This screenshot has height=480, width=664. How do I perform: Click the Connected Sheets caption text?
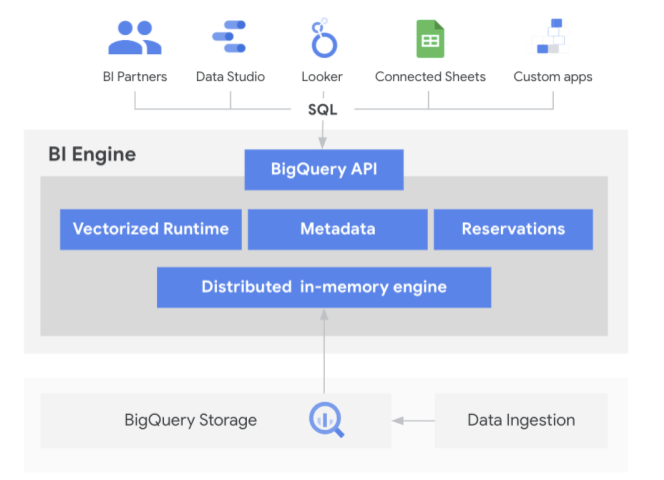coord(430,77)
